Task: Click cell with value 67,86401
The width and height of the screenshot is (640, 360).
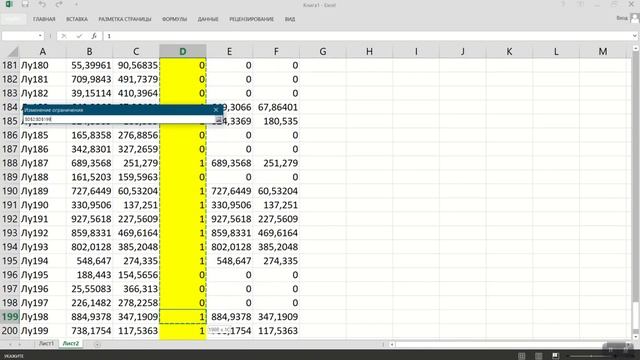Action: click(x=276, y=107)
